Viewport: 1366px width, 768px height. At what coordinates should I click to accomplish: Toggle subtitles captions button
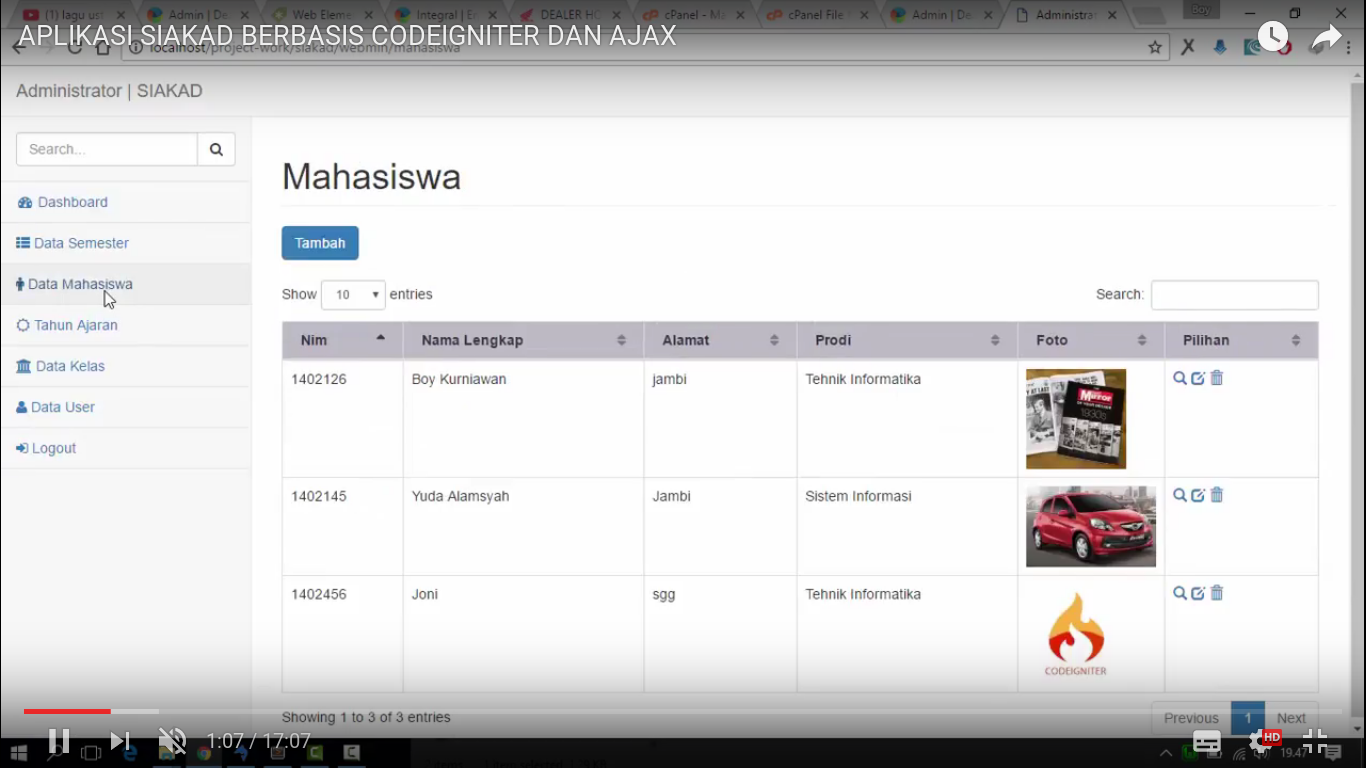[x=1207, y=741]
